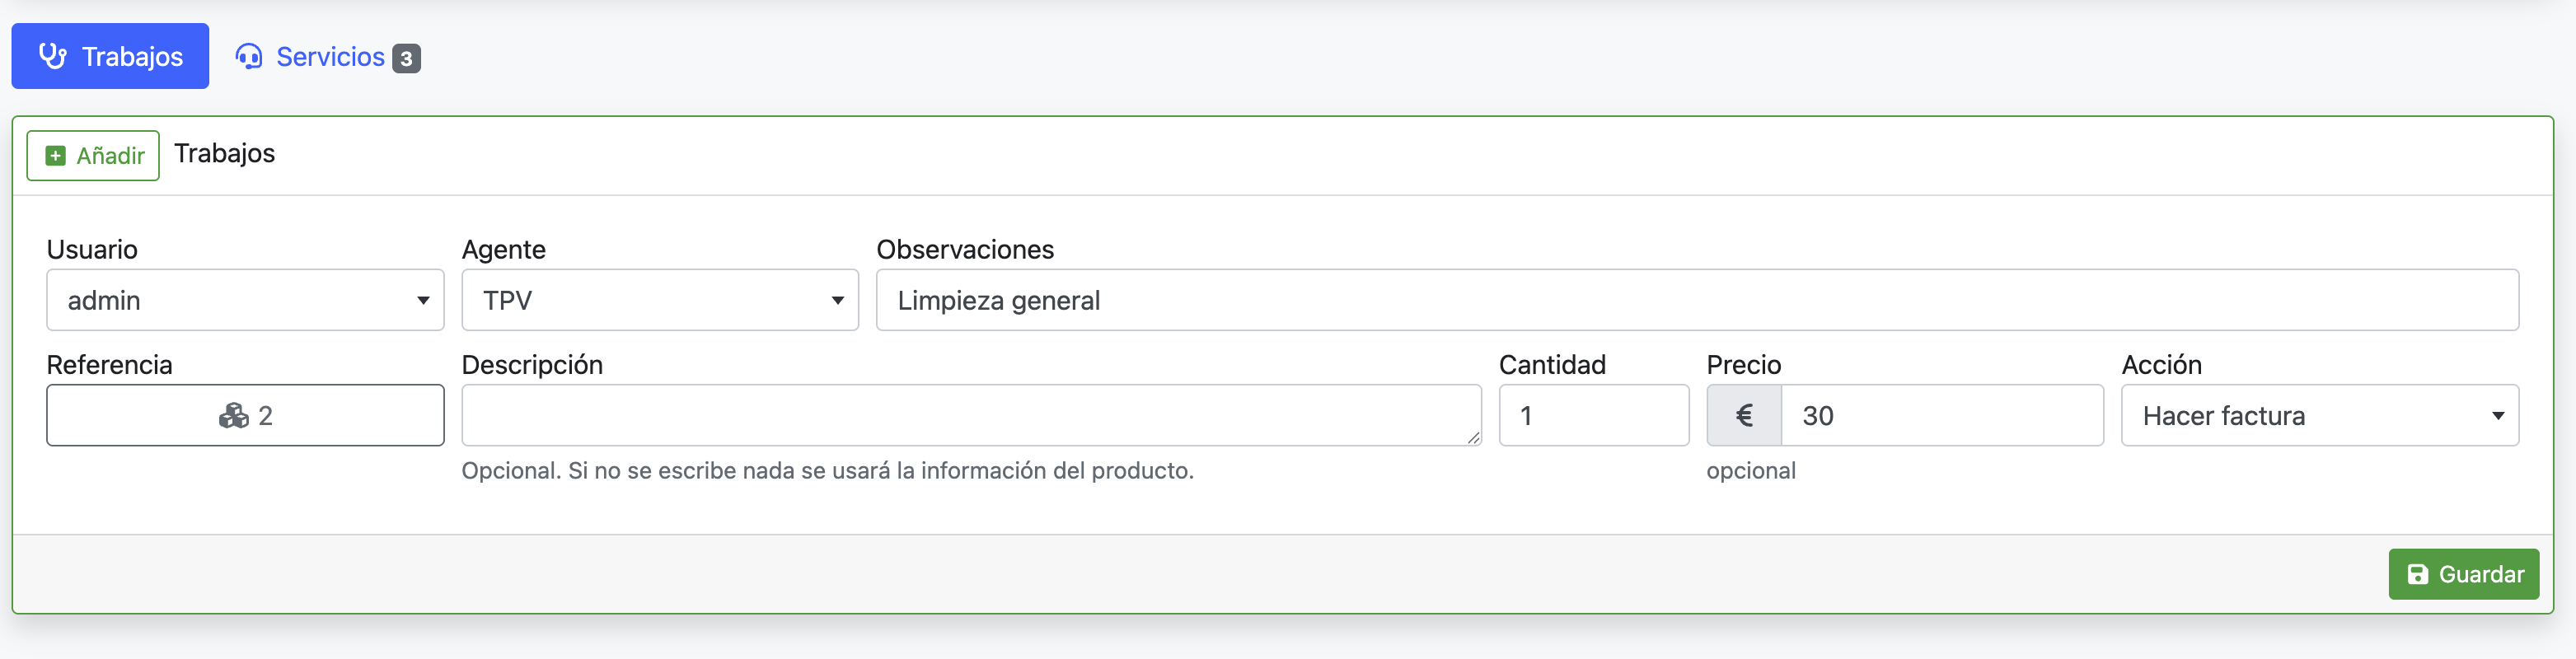Click the euro symbol beside Precio
Image resolution: width=2576 pixels, height=659 pixels.
pos(1743,416)
